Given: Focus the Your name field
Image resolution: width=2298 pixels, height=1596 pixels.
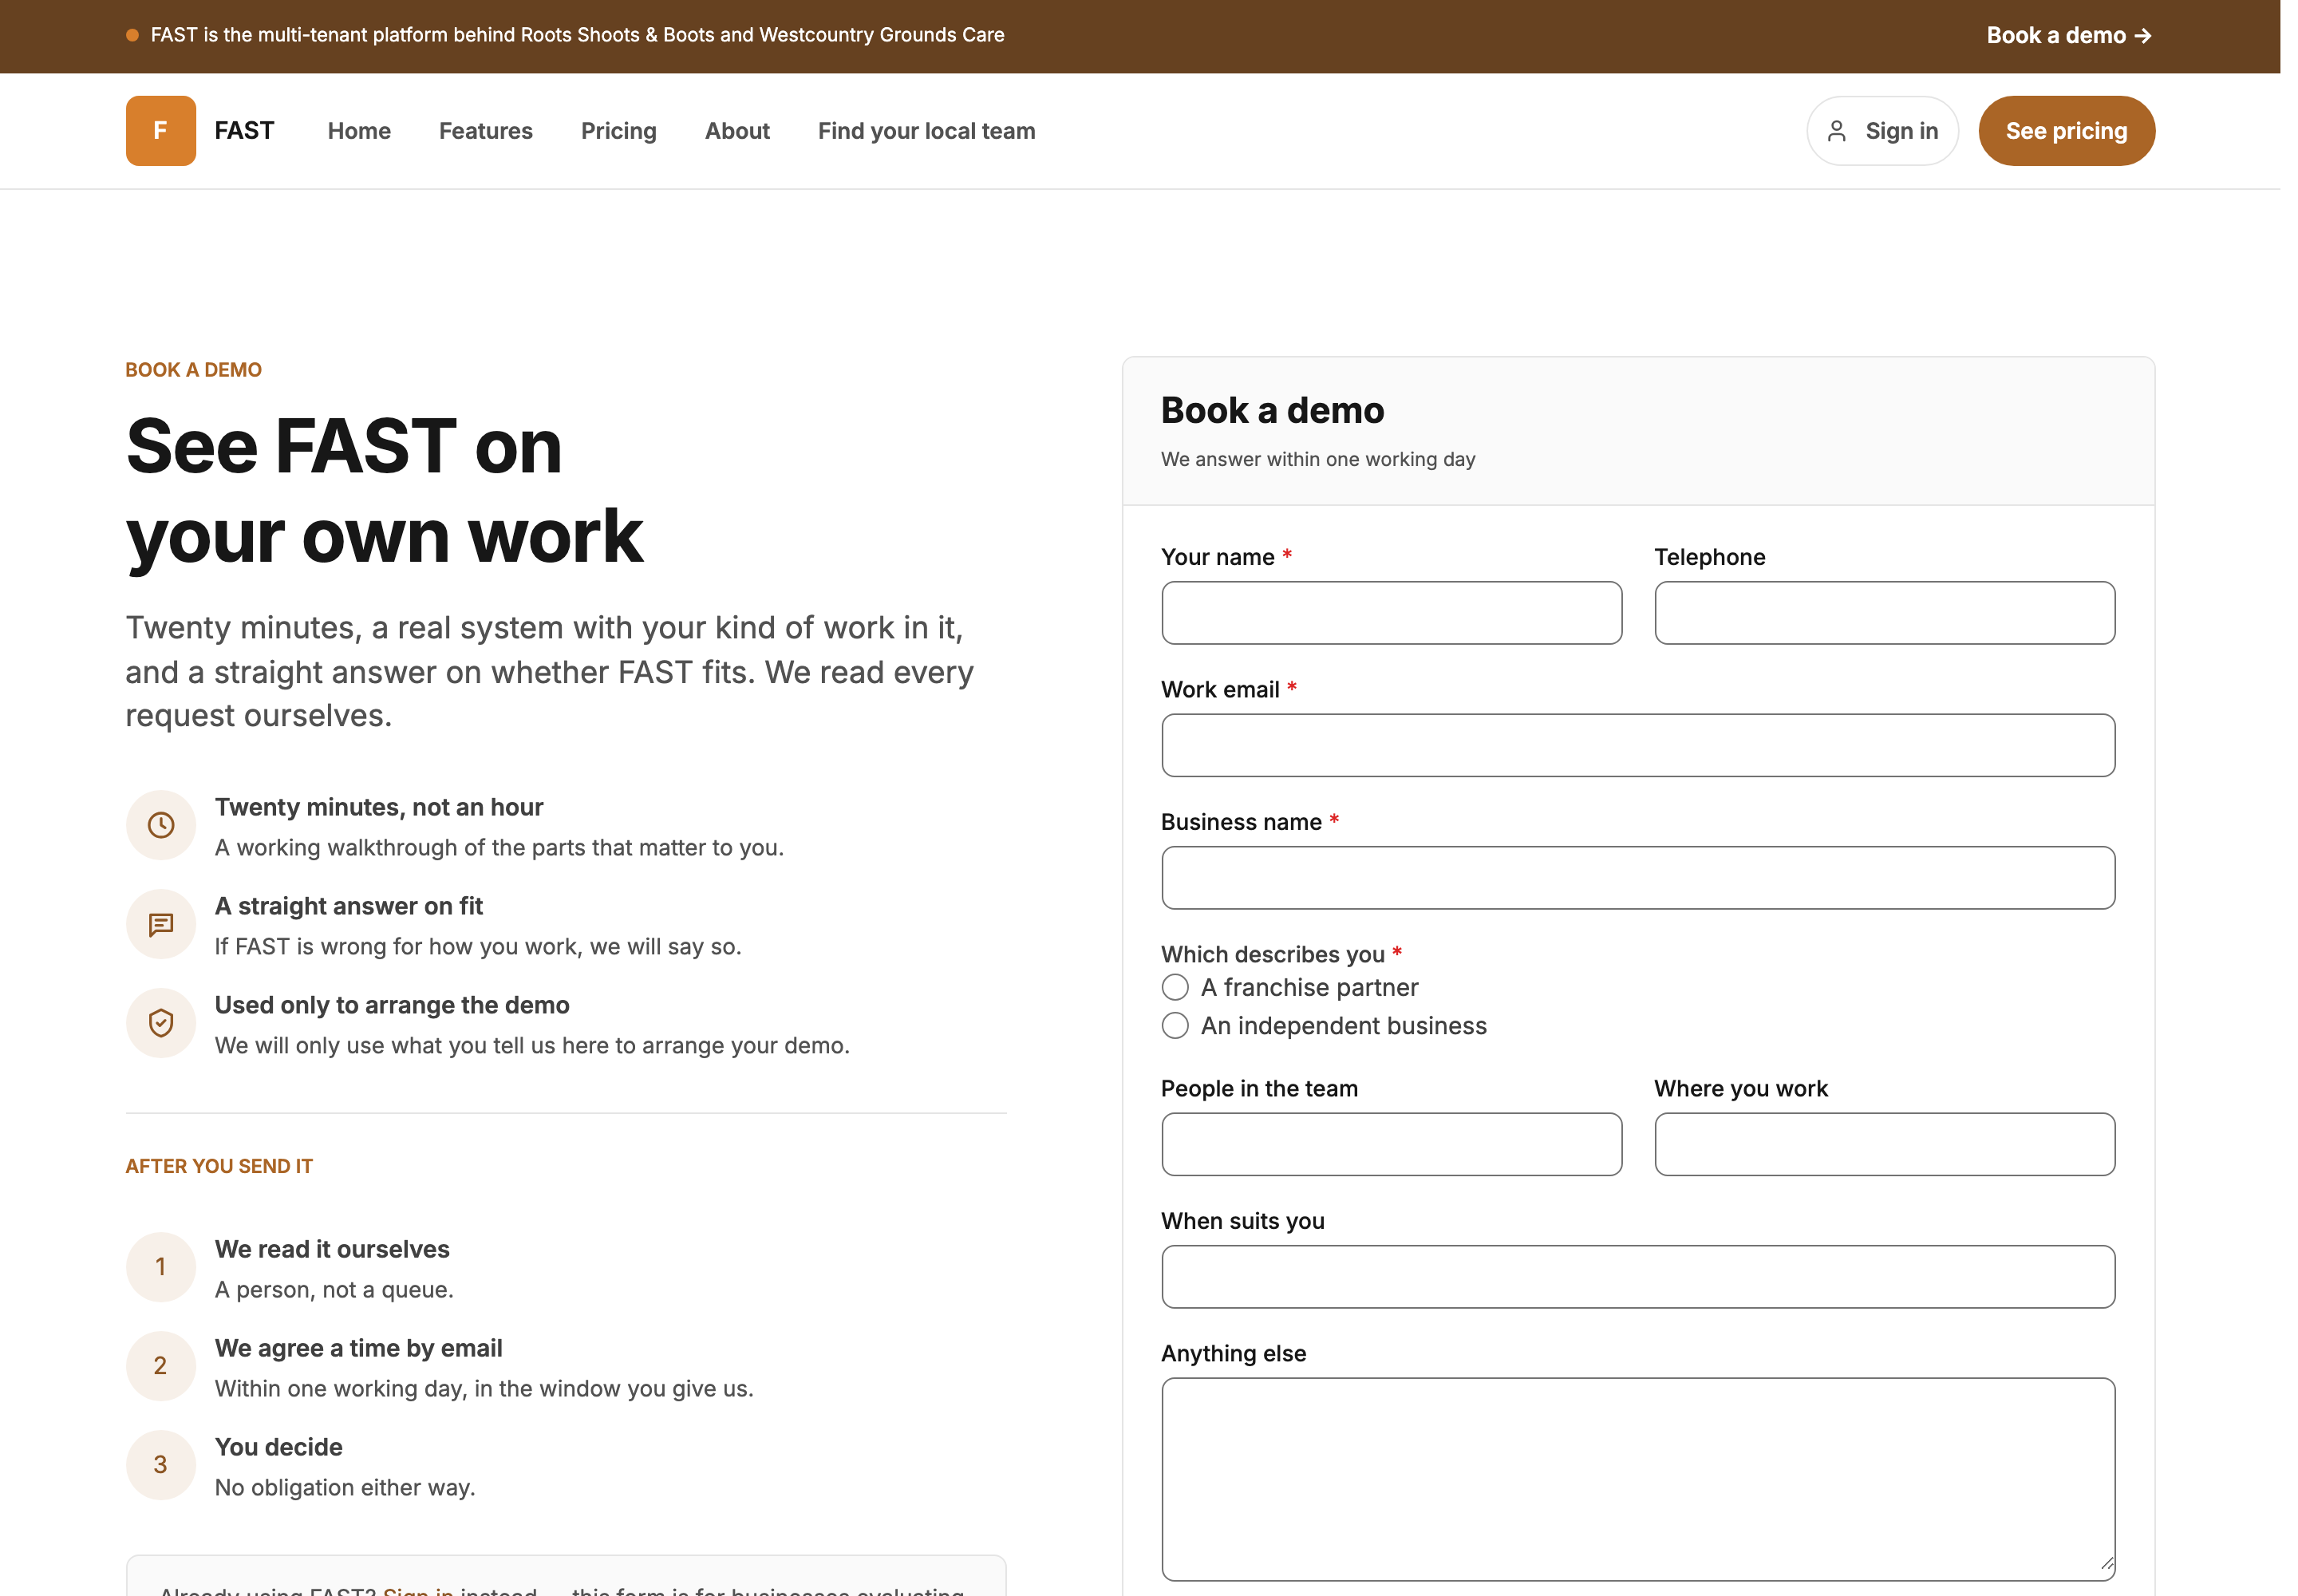Looking at the screenshot, I should pos(1391,613).
